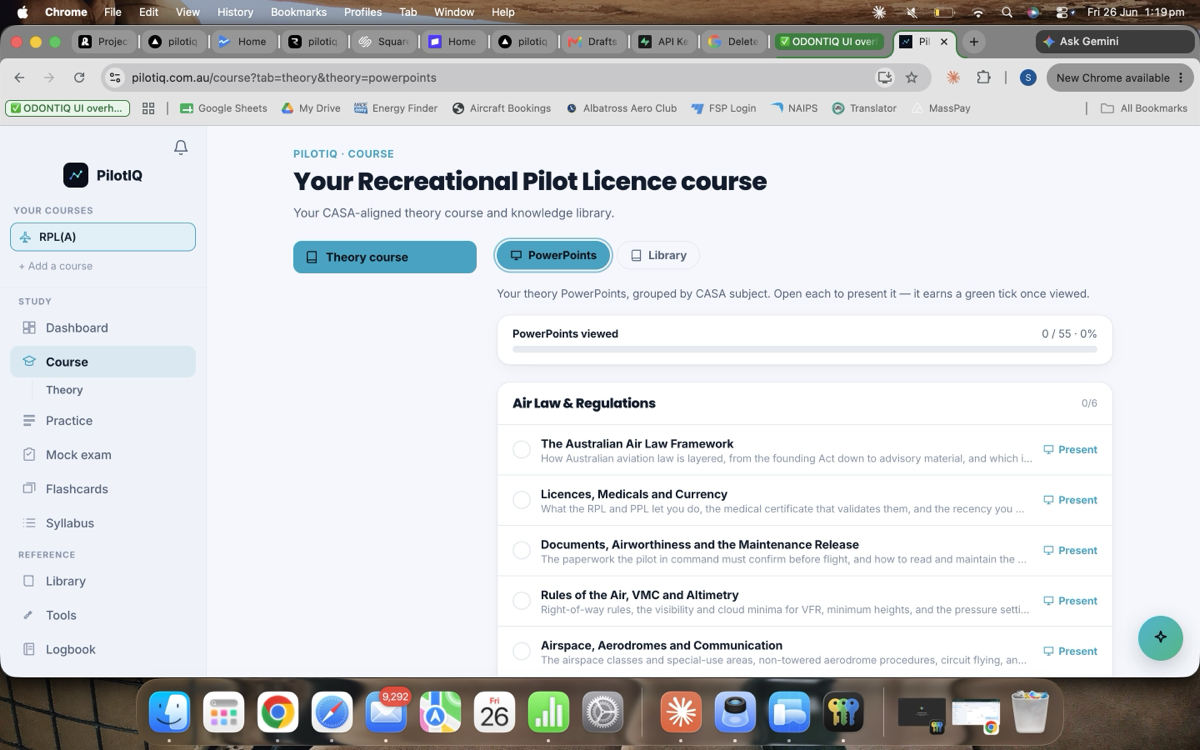Click the PowerPoints viewed progress bar
The height and width of the screenshot is (750, 1200).
click(x=805, y=349)
